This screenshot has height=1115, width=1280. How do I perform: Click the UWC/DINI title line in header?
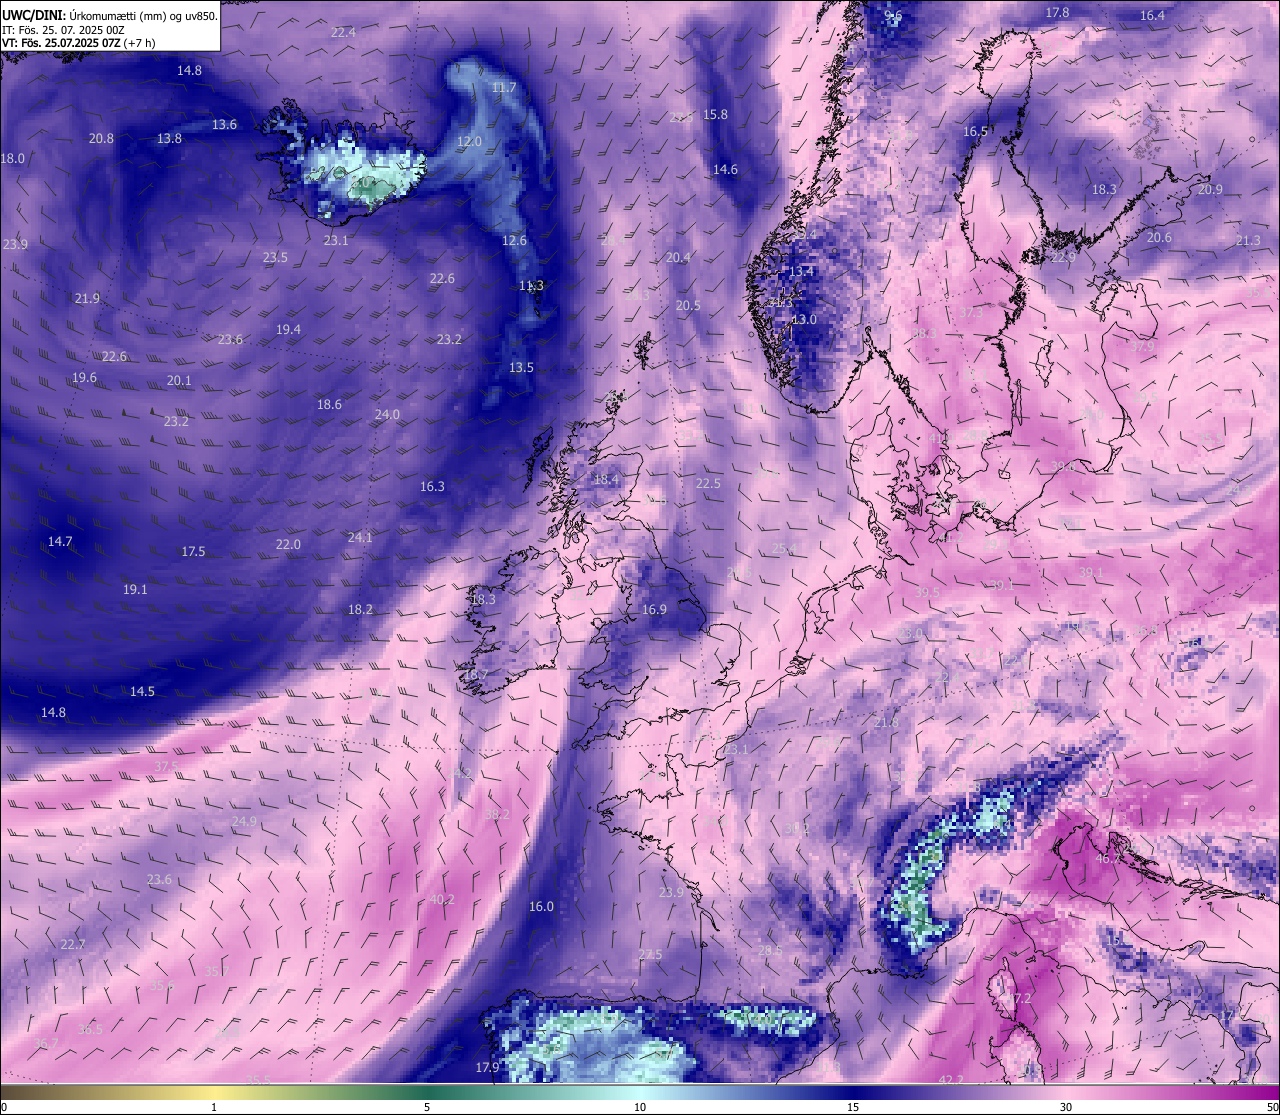(x=109, y=16)
